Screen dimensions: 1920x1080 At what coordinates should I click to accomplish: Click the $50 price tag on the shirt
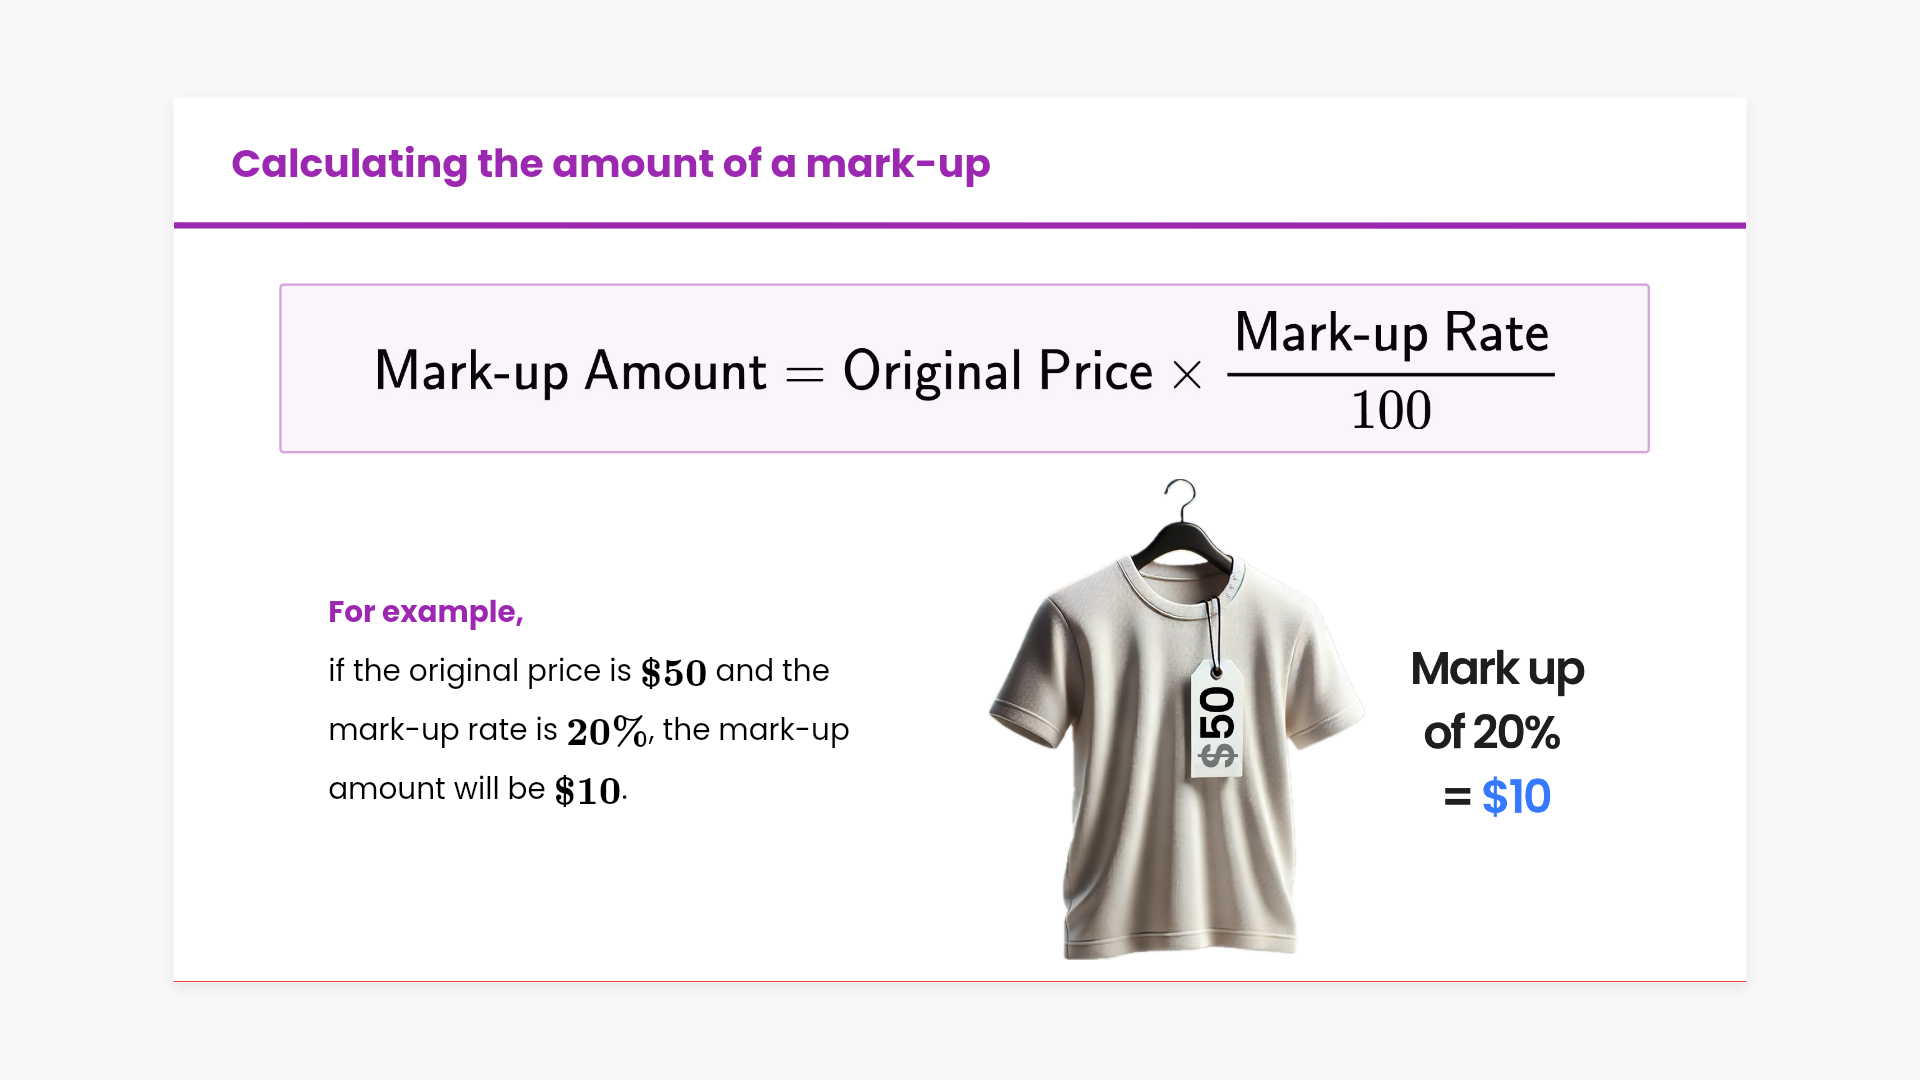coord(1216,722)
